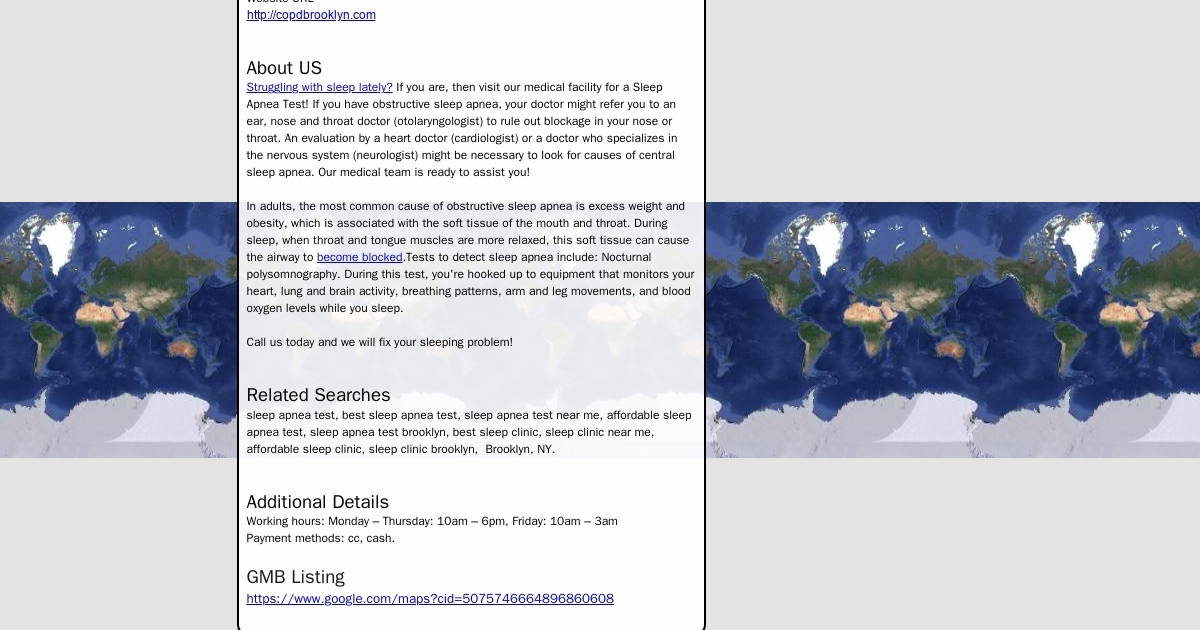Click the 'Struggling with sleep lately?' link

point(319,88)
